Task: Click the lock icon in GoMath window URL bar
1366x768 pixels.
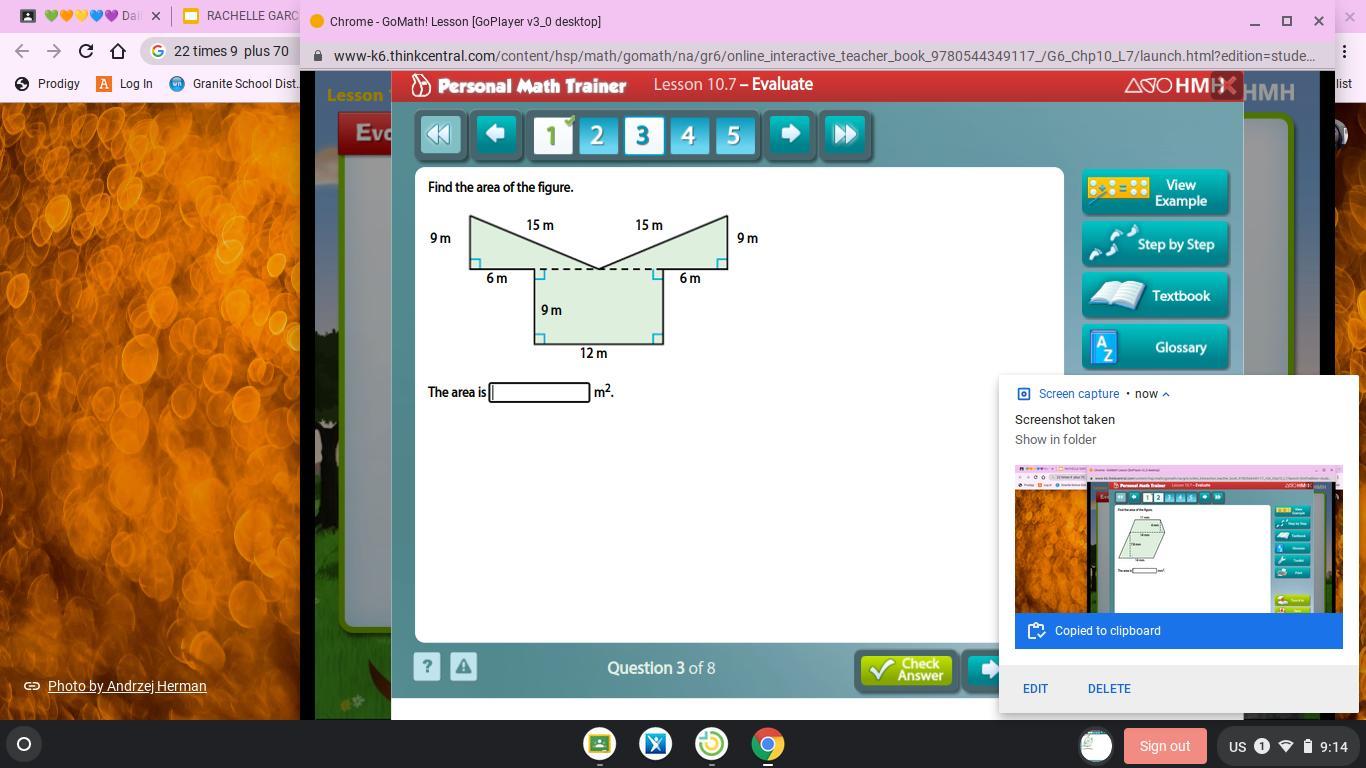Action: [x=318, y=56]
